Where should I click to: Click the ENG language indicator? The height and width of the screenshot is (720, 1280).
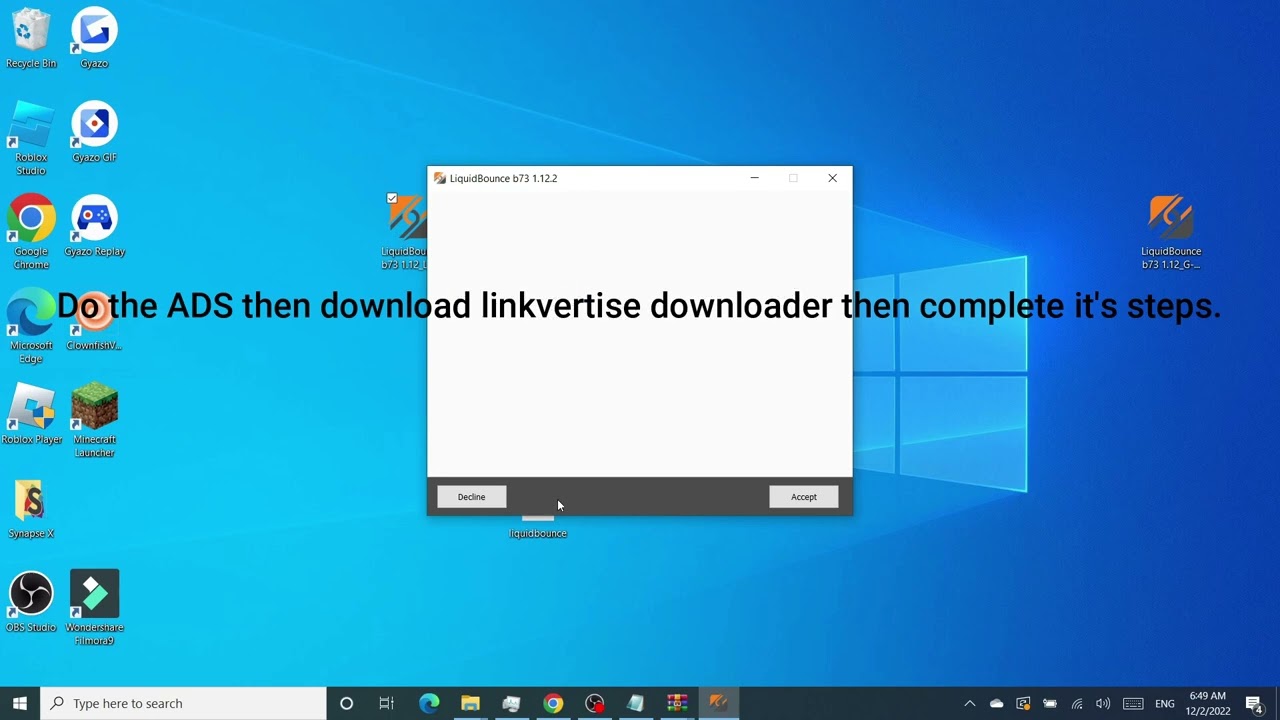tap(1165, 703)
